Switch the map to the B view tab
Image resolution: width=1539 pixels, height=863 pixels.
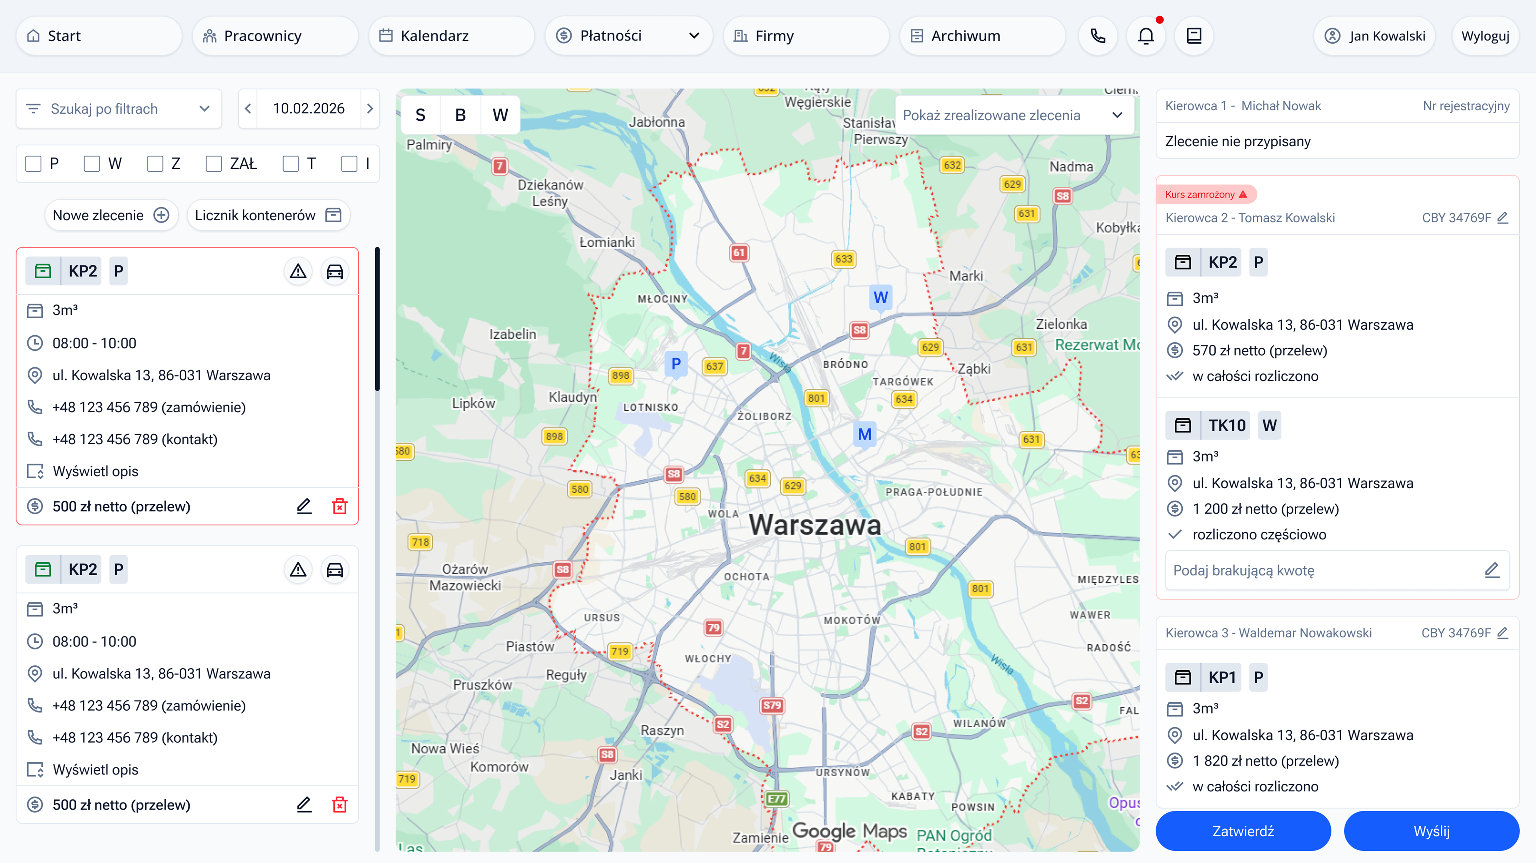point(460,114)
